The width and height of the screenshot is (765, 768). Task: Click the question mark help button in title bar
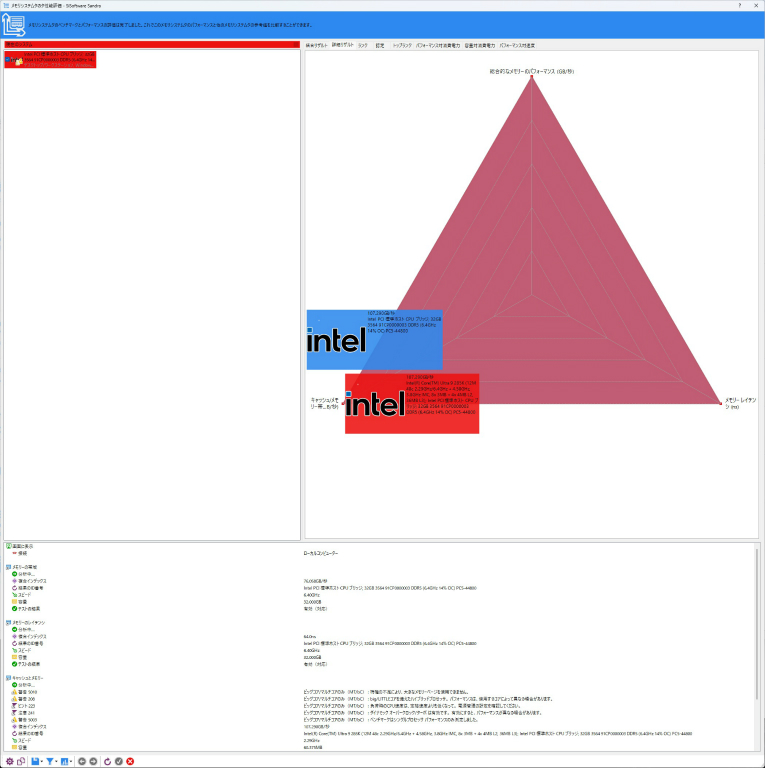tap(740, 5)
